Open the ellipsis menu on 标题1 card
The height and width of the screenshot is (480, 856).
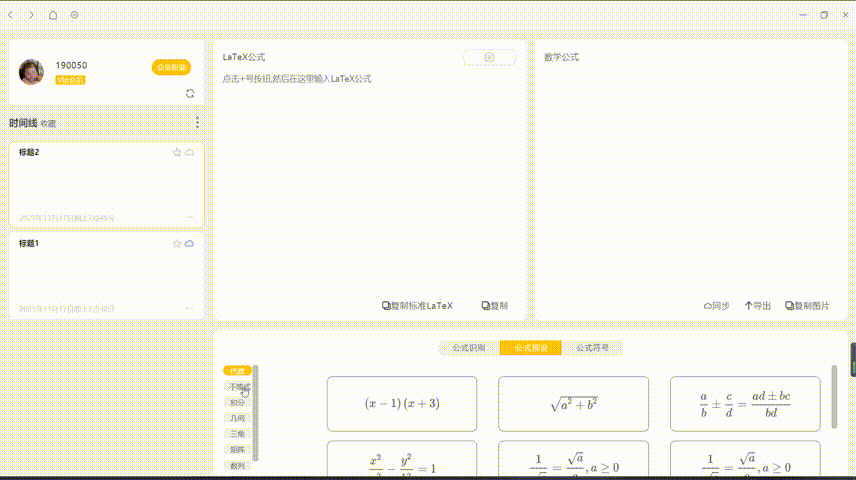tap(189, 308)
